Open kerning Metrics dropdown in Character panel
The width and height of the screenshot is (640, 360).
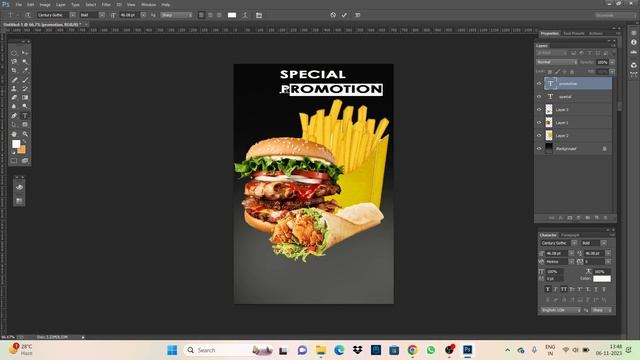[x=571, y=262]
